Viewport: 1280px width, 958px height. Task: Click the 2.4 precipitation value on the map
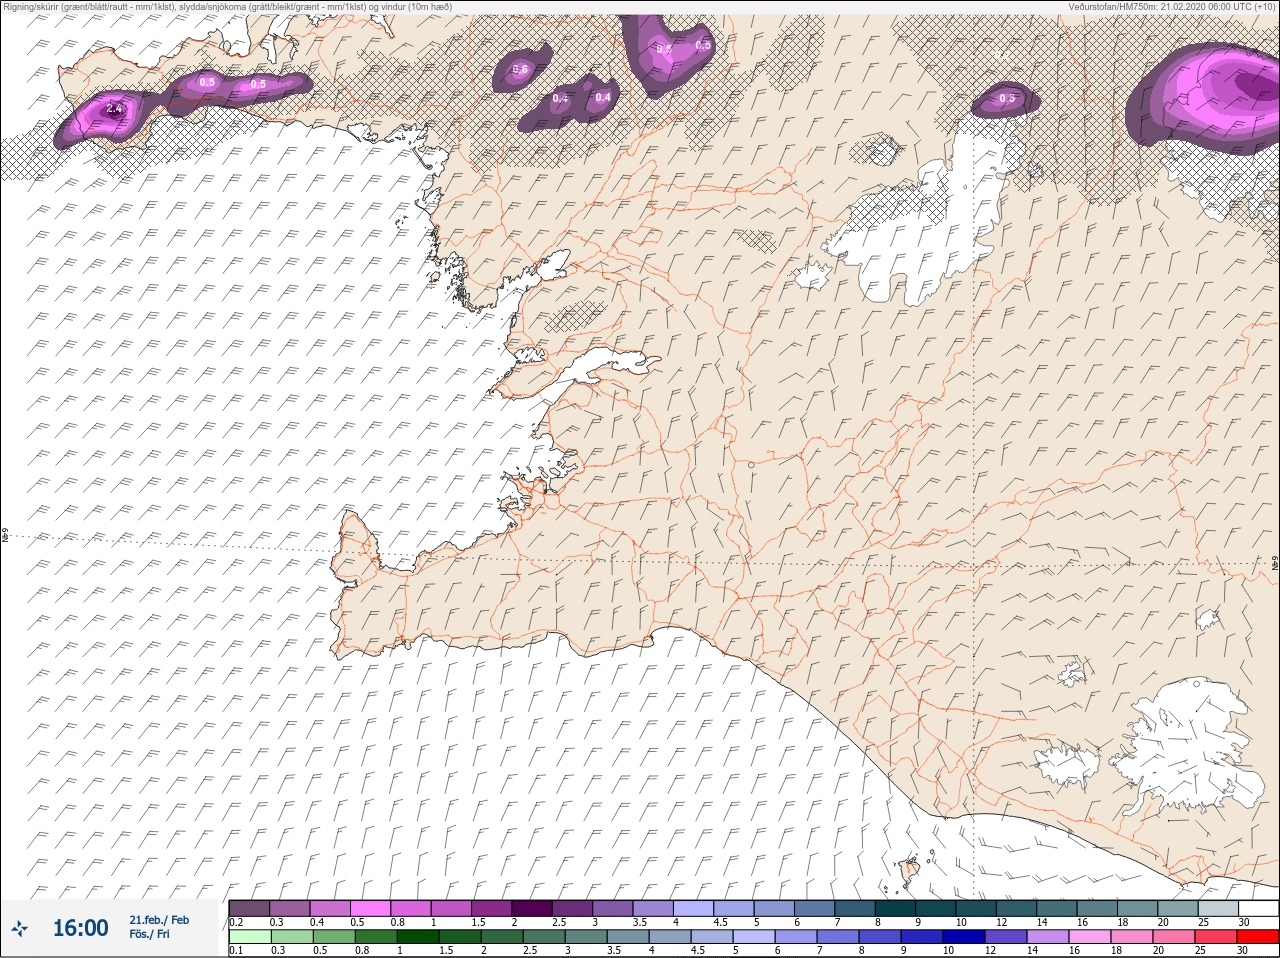coord(113,108)
